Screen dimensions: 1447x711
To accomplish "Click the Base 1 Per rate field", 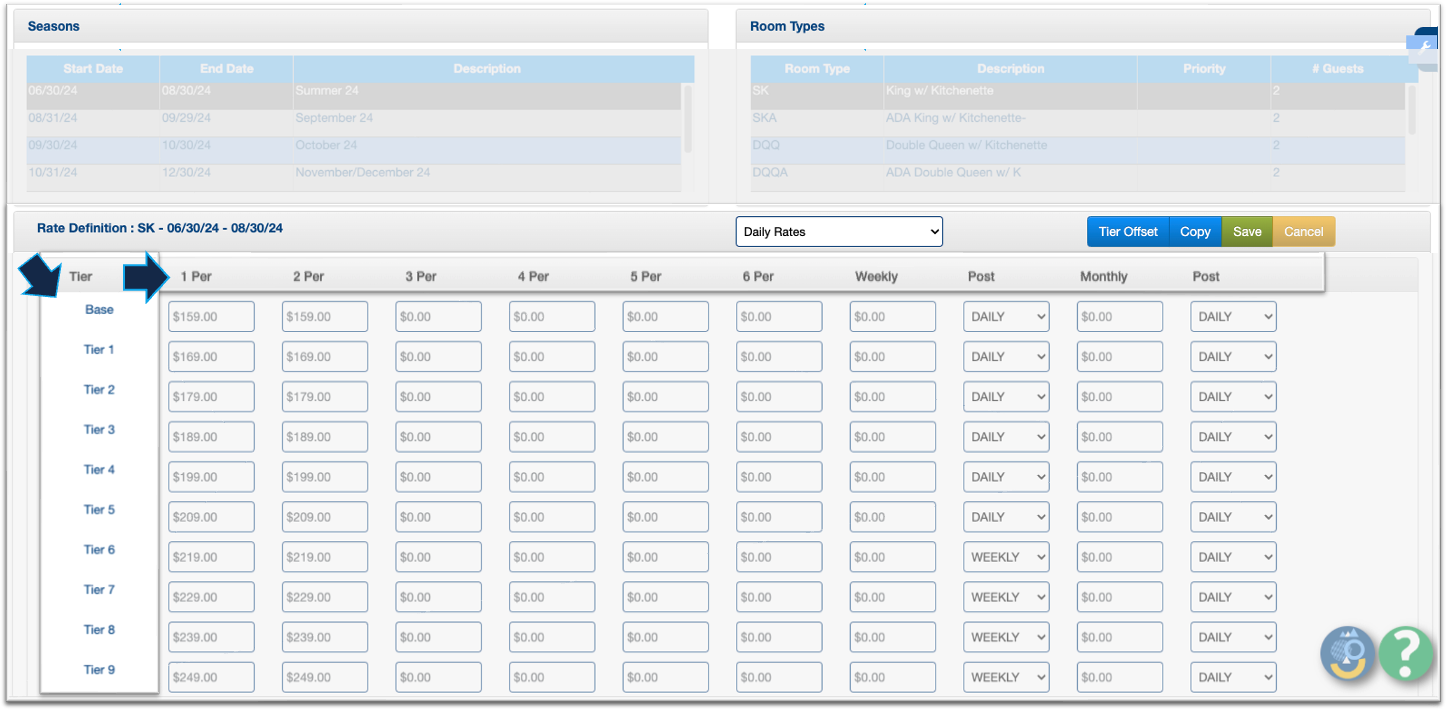I will 211,317.
